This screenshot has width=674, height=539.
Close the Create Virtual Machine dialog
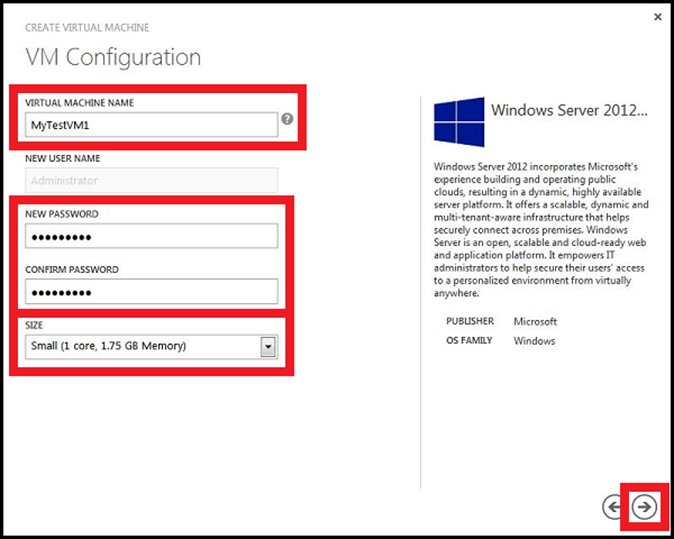coord(658,17)
